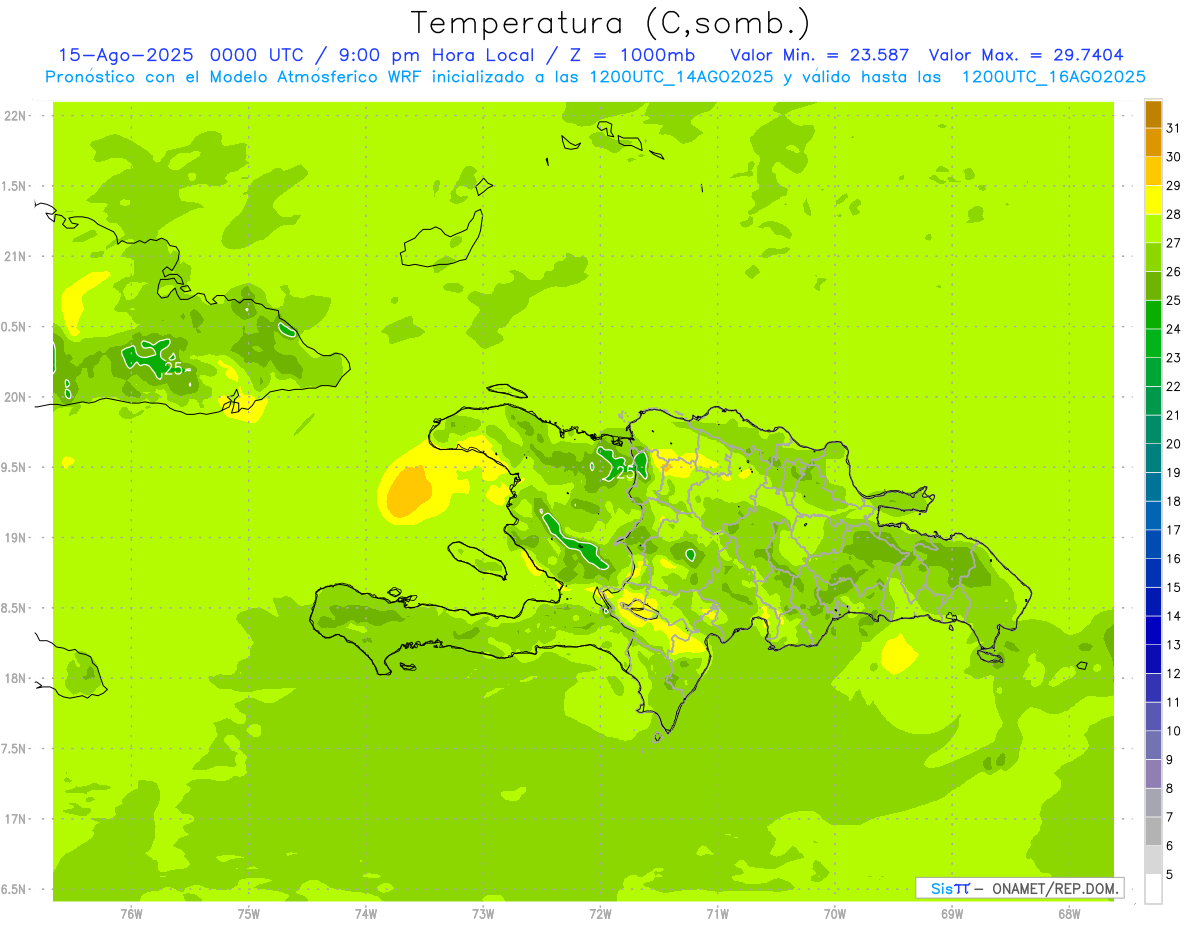The width and height of the screenshot is (1200, 927).
Task: Click the "76W" longitude axis label
Action: [131, 913]
